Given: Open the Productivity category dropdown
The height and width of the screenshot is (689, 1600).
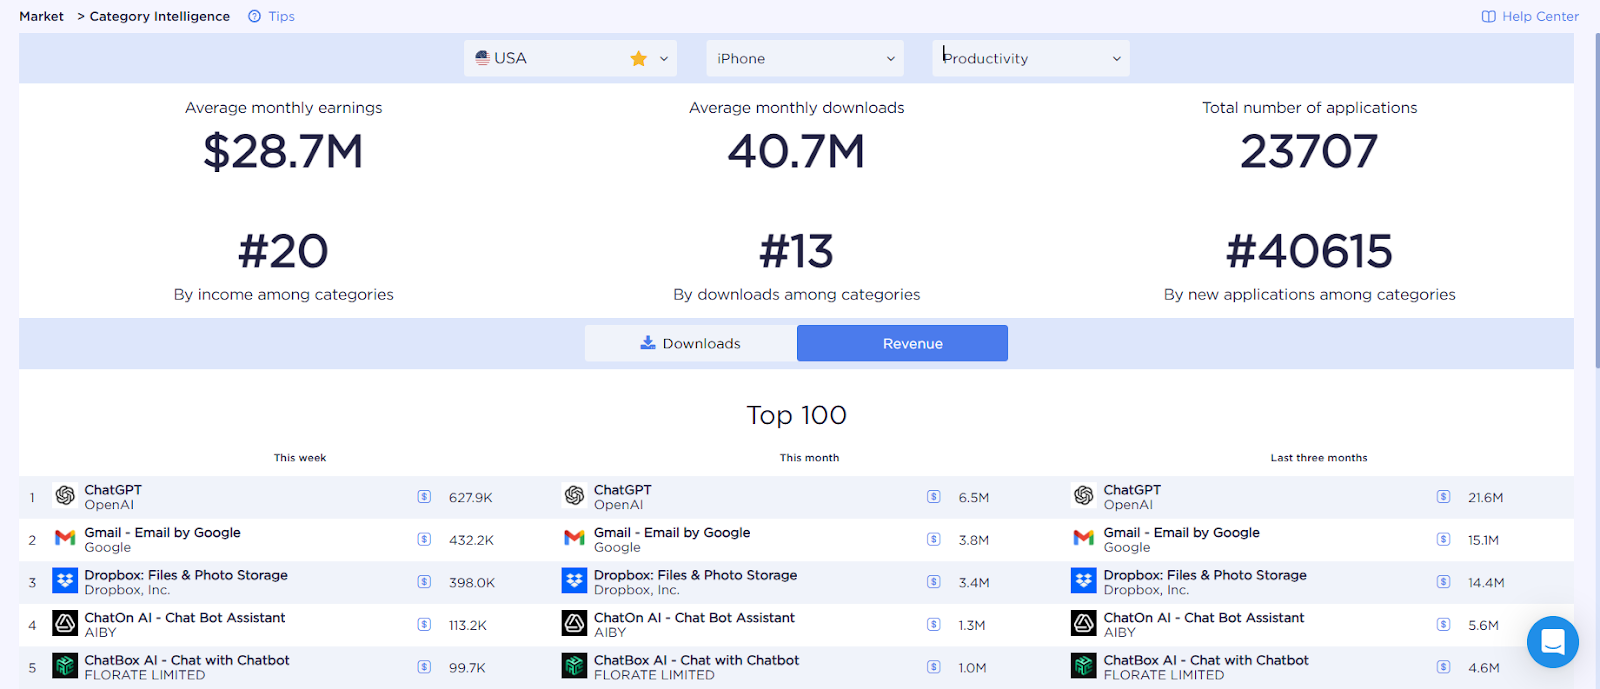Looking at the screenshot, I should [x=1031, y=58].
